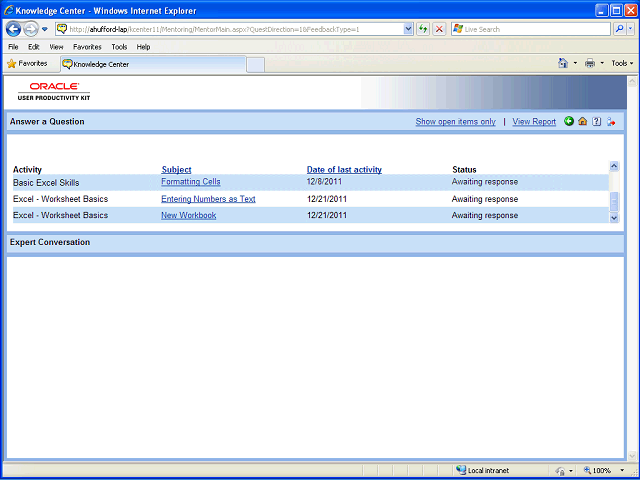This screenshot has width=640, height=480.
Task: Go to Knowledge Center home icon
Action: [x=583, y=121]
